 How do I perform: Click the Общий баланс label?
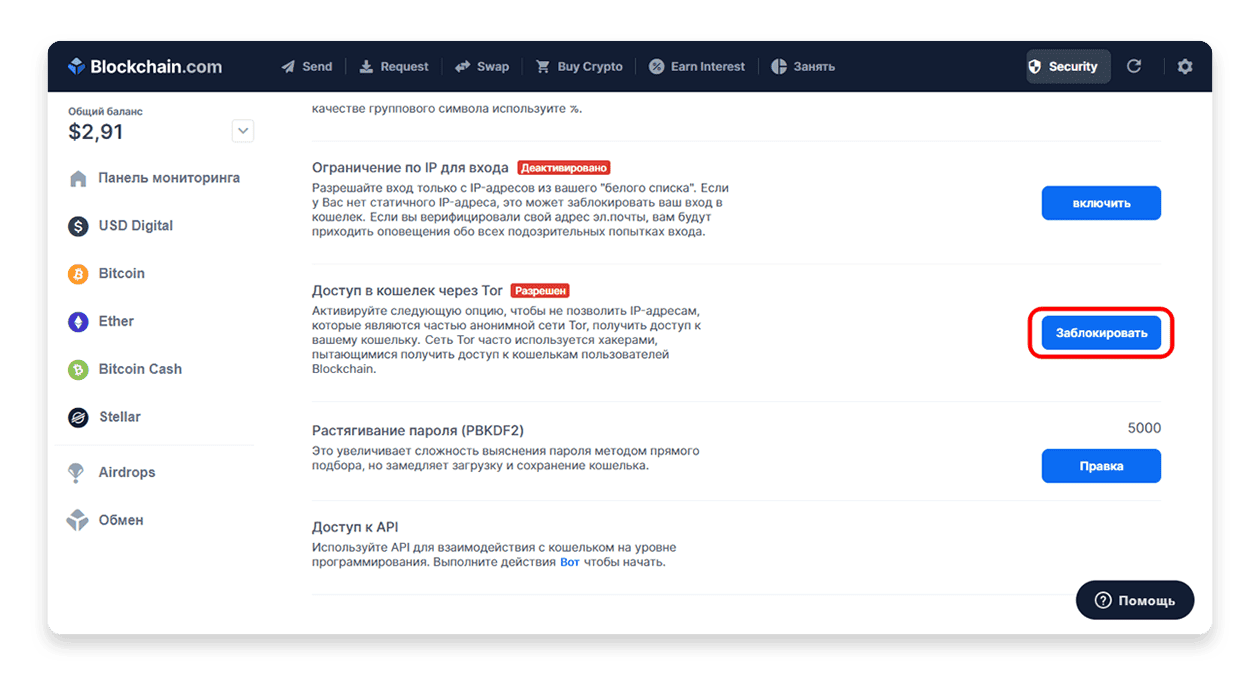pyautogui.click(x=105, y=112)
